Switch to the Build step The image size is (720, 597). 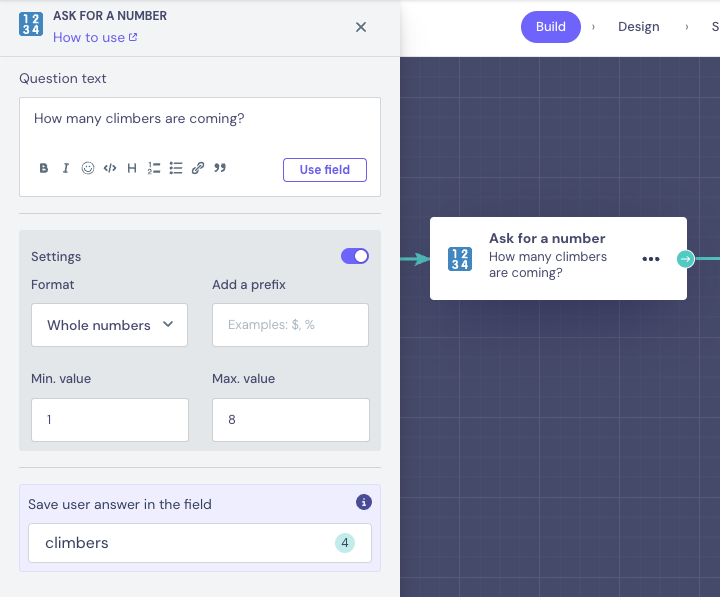[x=551, y=27]
